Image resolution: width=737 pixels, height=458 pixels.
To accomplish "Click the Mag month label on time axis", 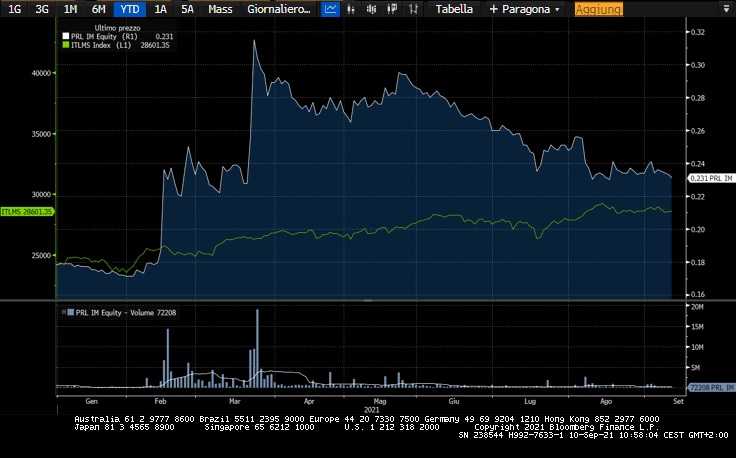I will [x=380, y=401].
